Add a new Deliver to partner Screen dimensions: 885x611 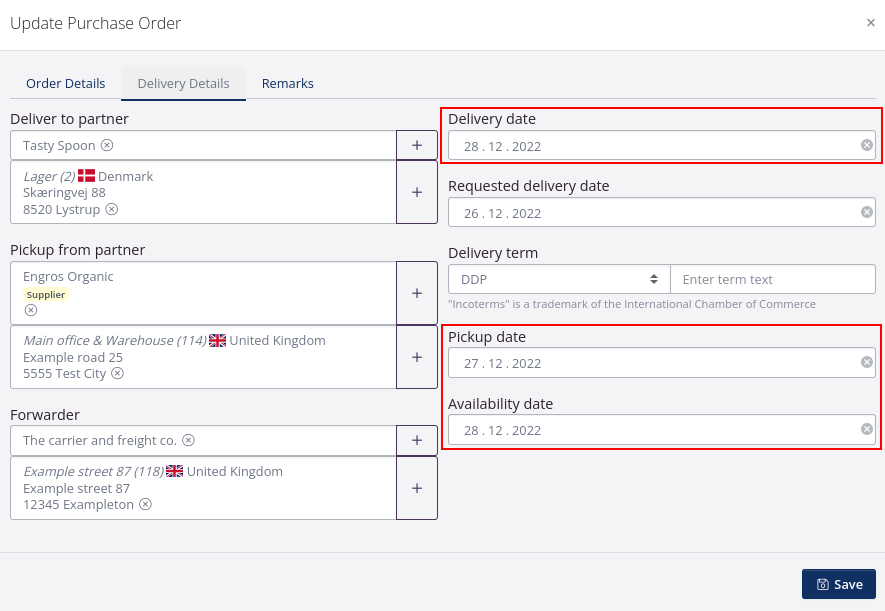coord(417,146)
